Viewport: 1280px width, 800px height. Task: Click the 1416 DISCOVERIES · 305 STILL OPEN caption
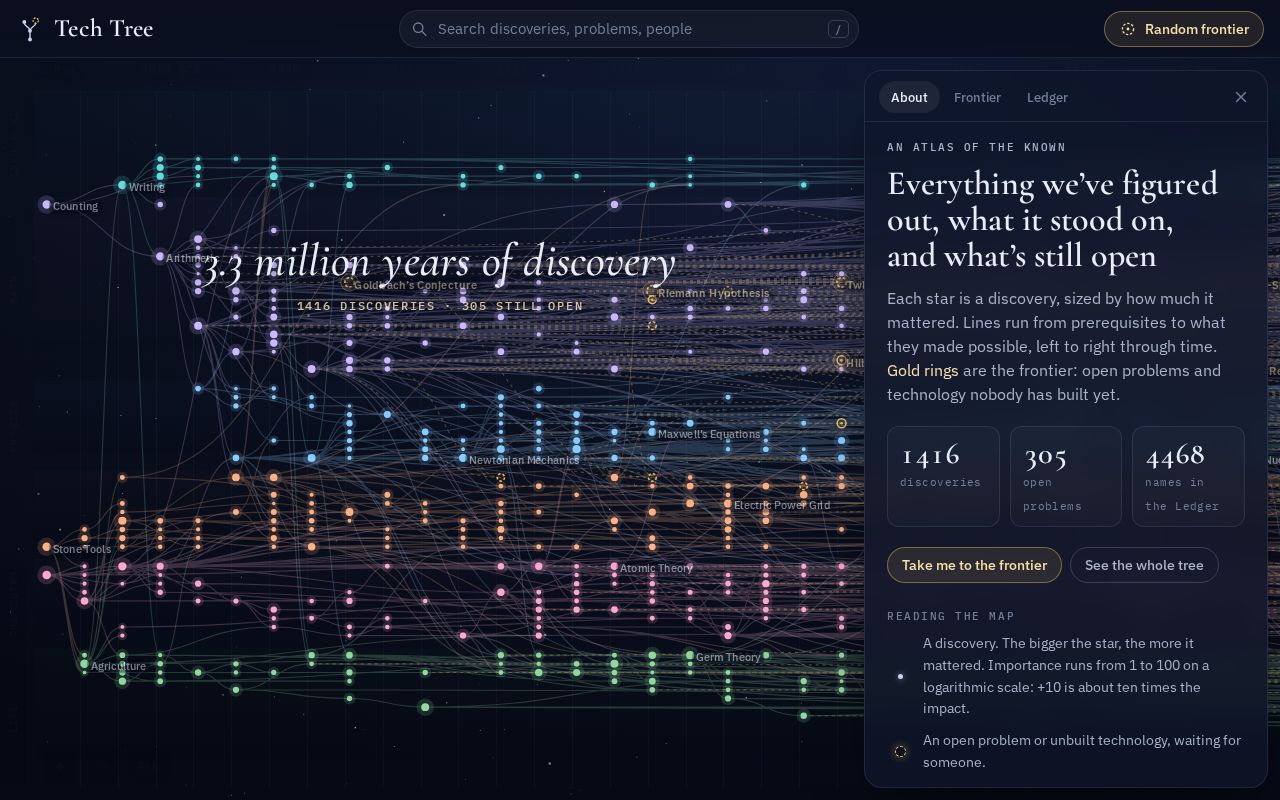[x=440, y=306]
